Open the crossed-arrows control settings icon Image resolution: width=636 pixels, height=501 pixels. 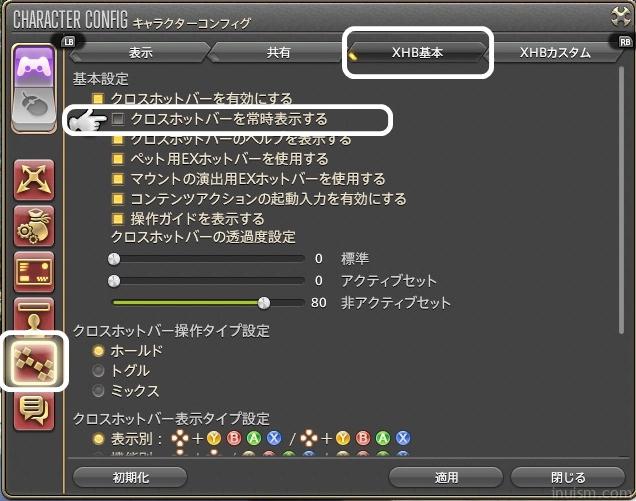[34, 180]
